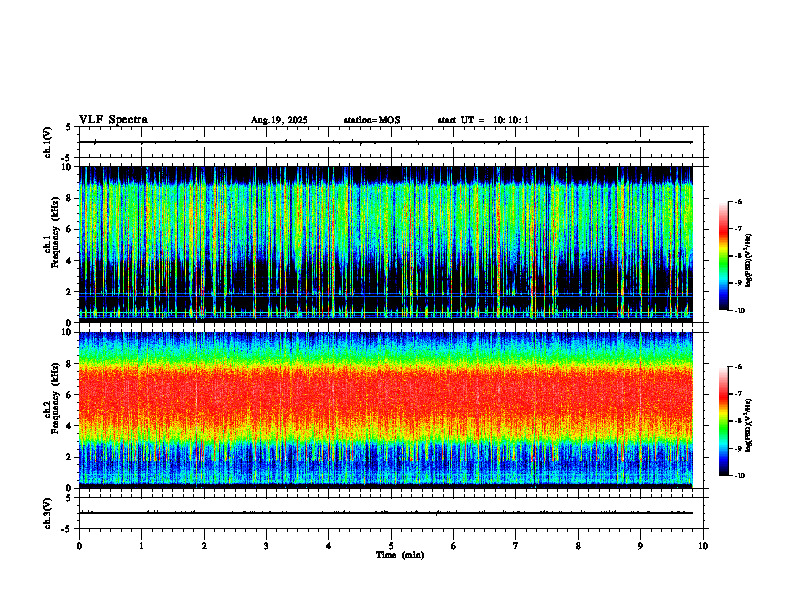Click the "Time (min)" x-axis label
This screenshot has height=612, width=792.
click(400, 555)
